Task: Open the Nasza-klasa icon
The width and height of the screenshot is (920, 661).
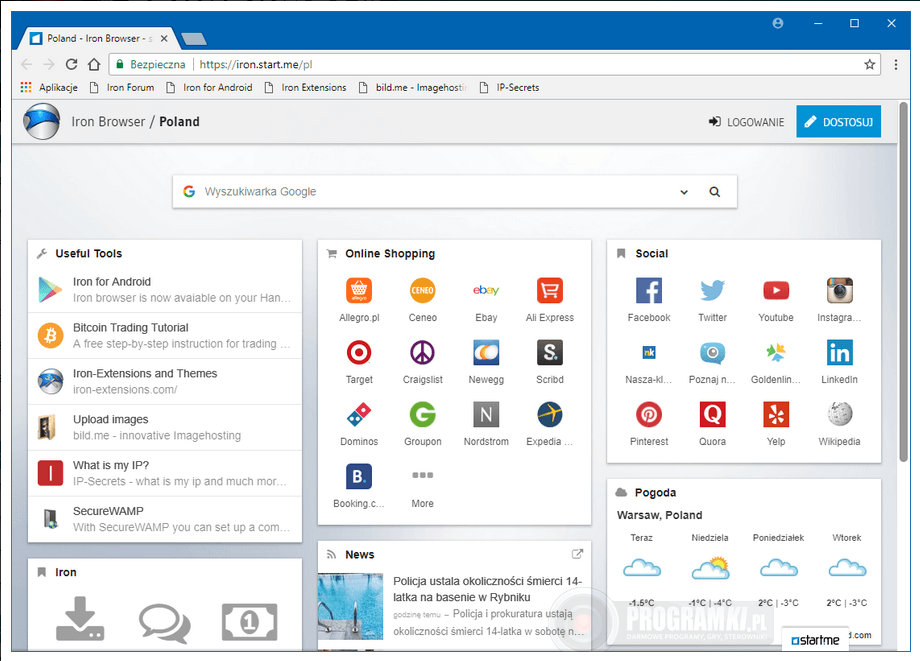Action: 649,352
